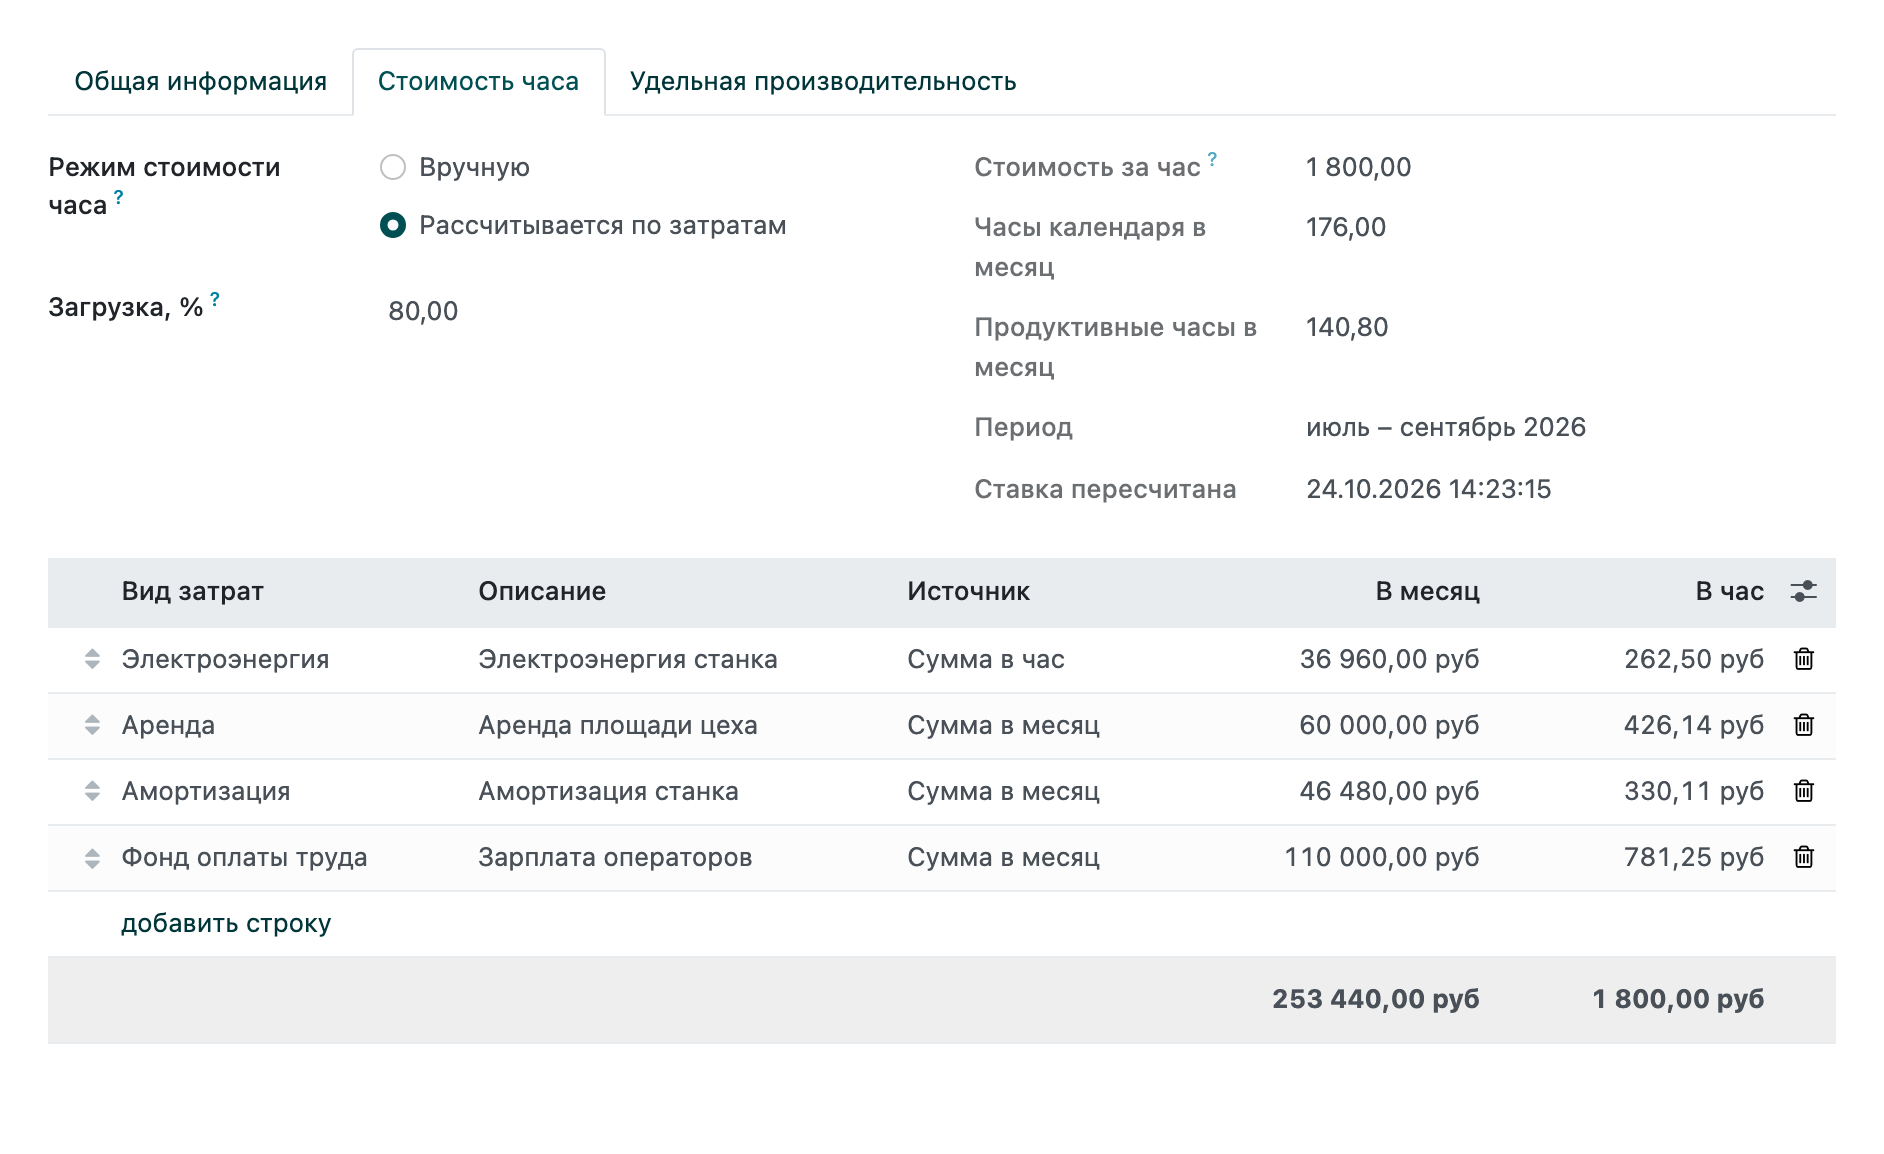Image resolution: width=1884 pixels, height=1154 pixels.
Task: Delete the Амортизация cost row
Action: coord(1803,791)
